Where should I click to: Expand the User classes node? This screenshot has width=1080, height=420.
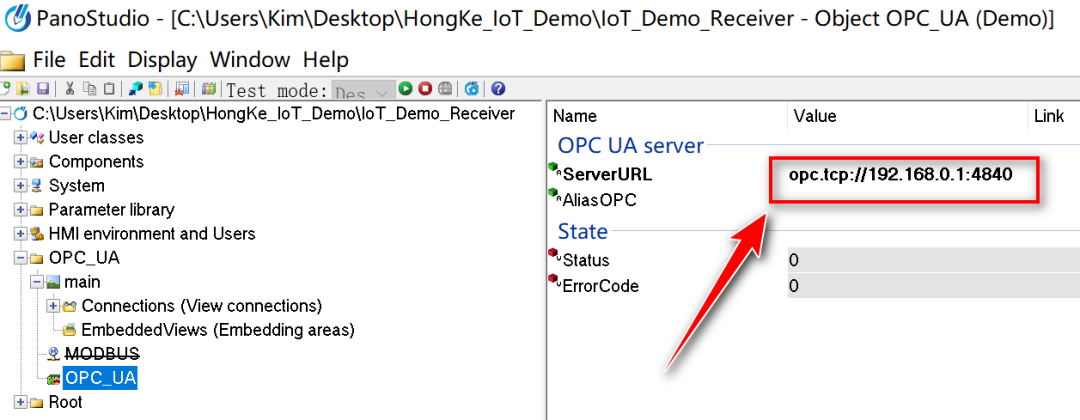(x=21, y=138)
